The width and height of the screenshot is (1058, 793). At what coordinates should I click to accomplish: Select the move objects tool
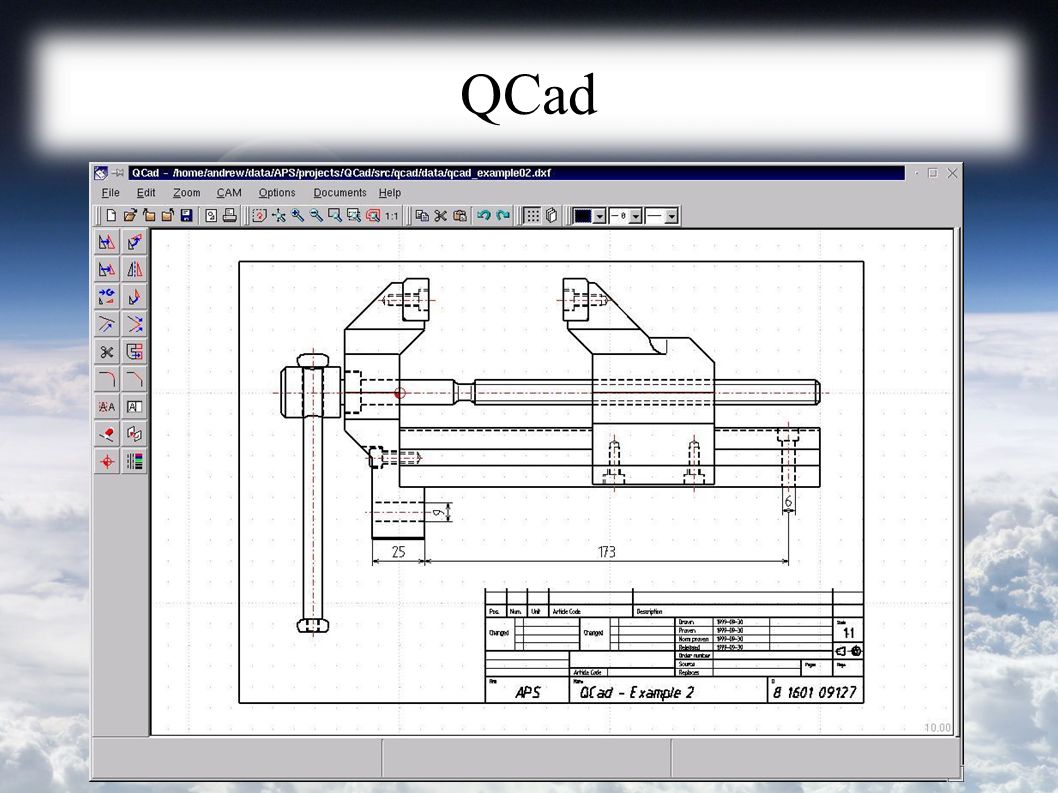pos(107,242)
